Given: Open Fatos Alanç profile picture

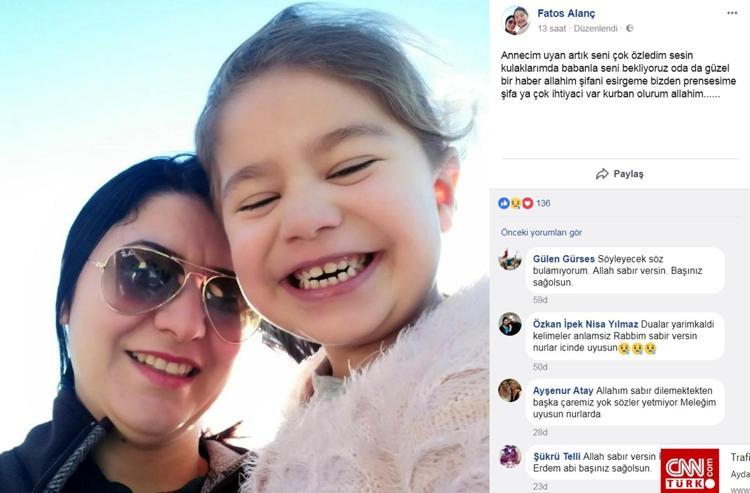Looking at the screenshot, I should point(516,20).
